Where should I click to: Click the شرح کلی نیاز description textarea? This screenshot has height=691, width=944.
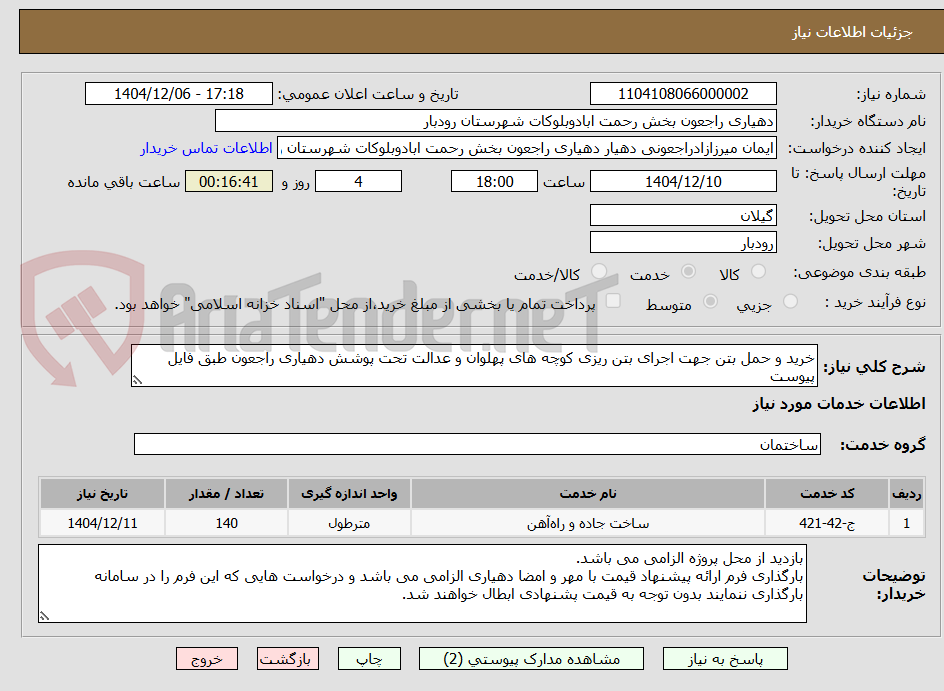coord(474,366)
